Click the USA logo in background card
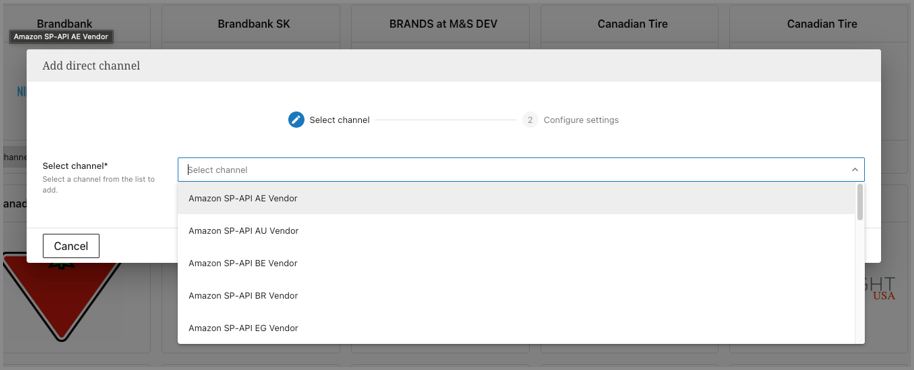This screenshot has width=914, height=370. click(x=884, y=296)
